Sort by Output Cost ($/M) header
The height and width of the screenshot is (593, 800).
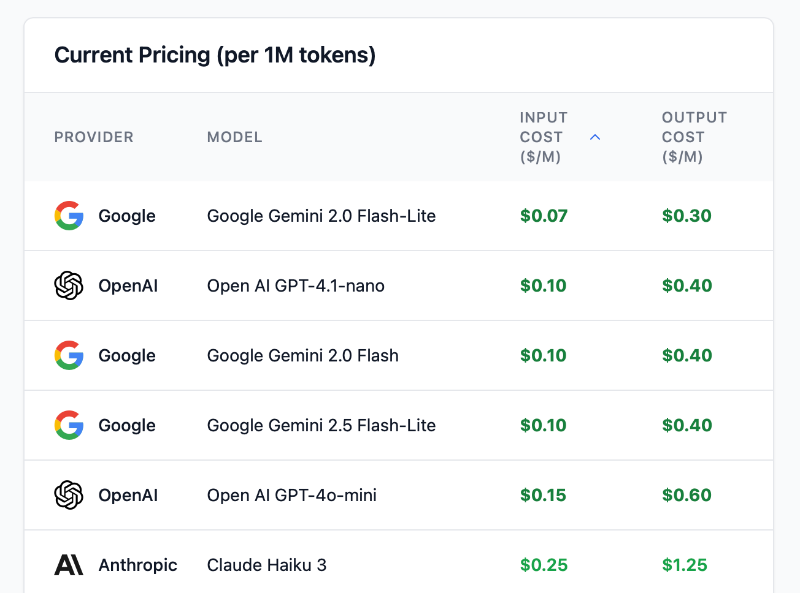pyautogui.click(x=694, y=137)
